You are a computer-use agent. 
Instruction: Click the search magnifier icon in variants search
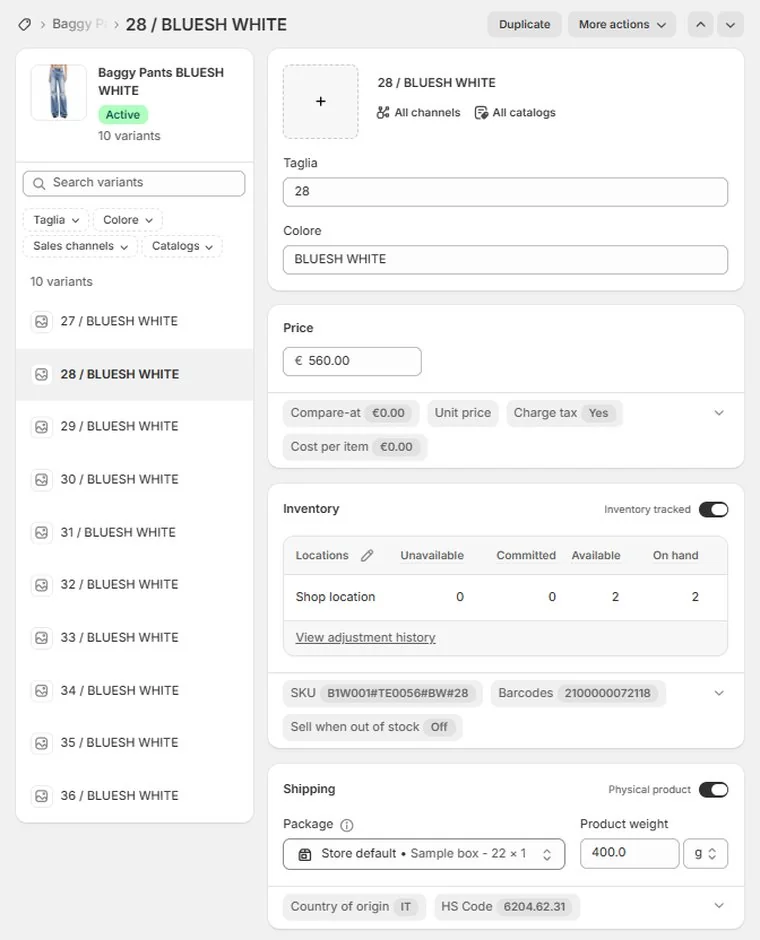click(x=39, y=183)
